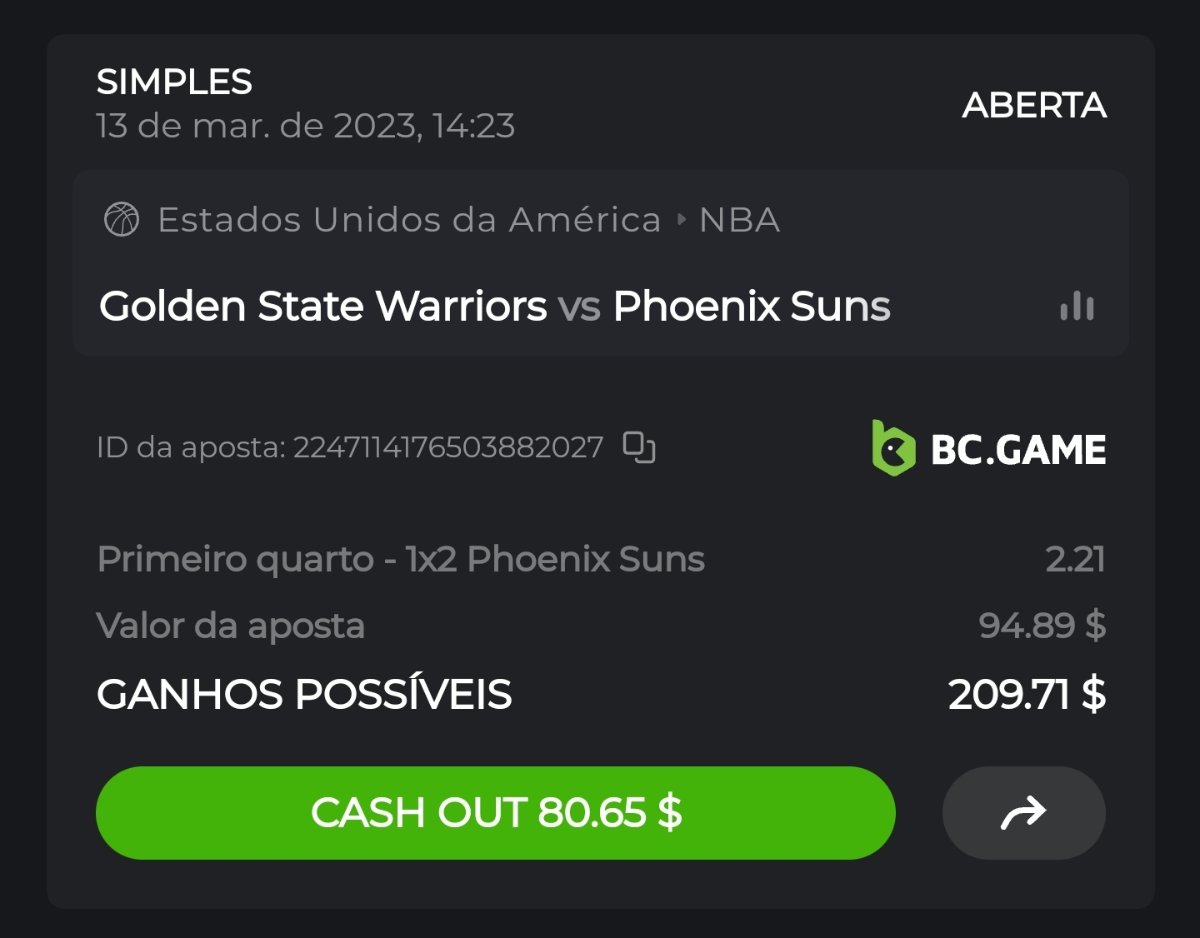Select Estados Unidos da América category

(x=409, y=220)
